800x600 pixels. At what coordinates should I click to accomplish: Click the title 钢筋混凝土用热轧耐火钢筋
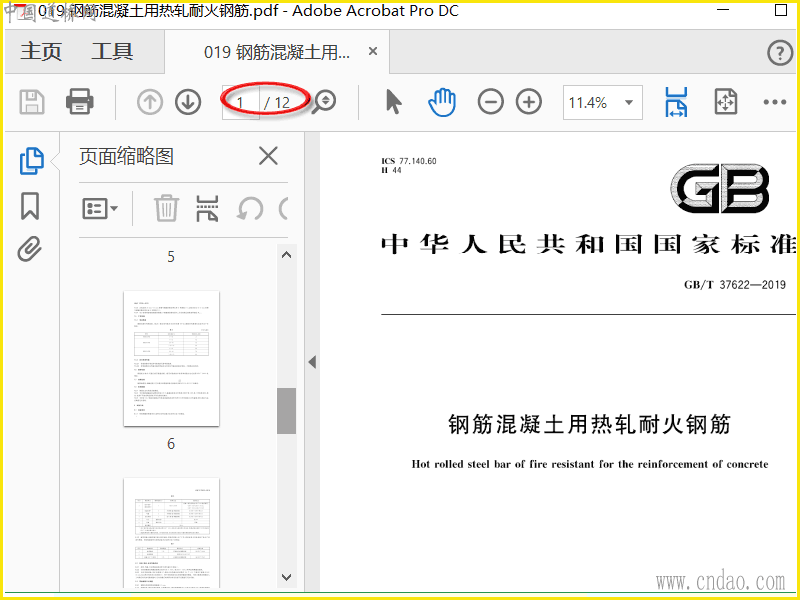(590, 424)
